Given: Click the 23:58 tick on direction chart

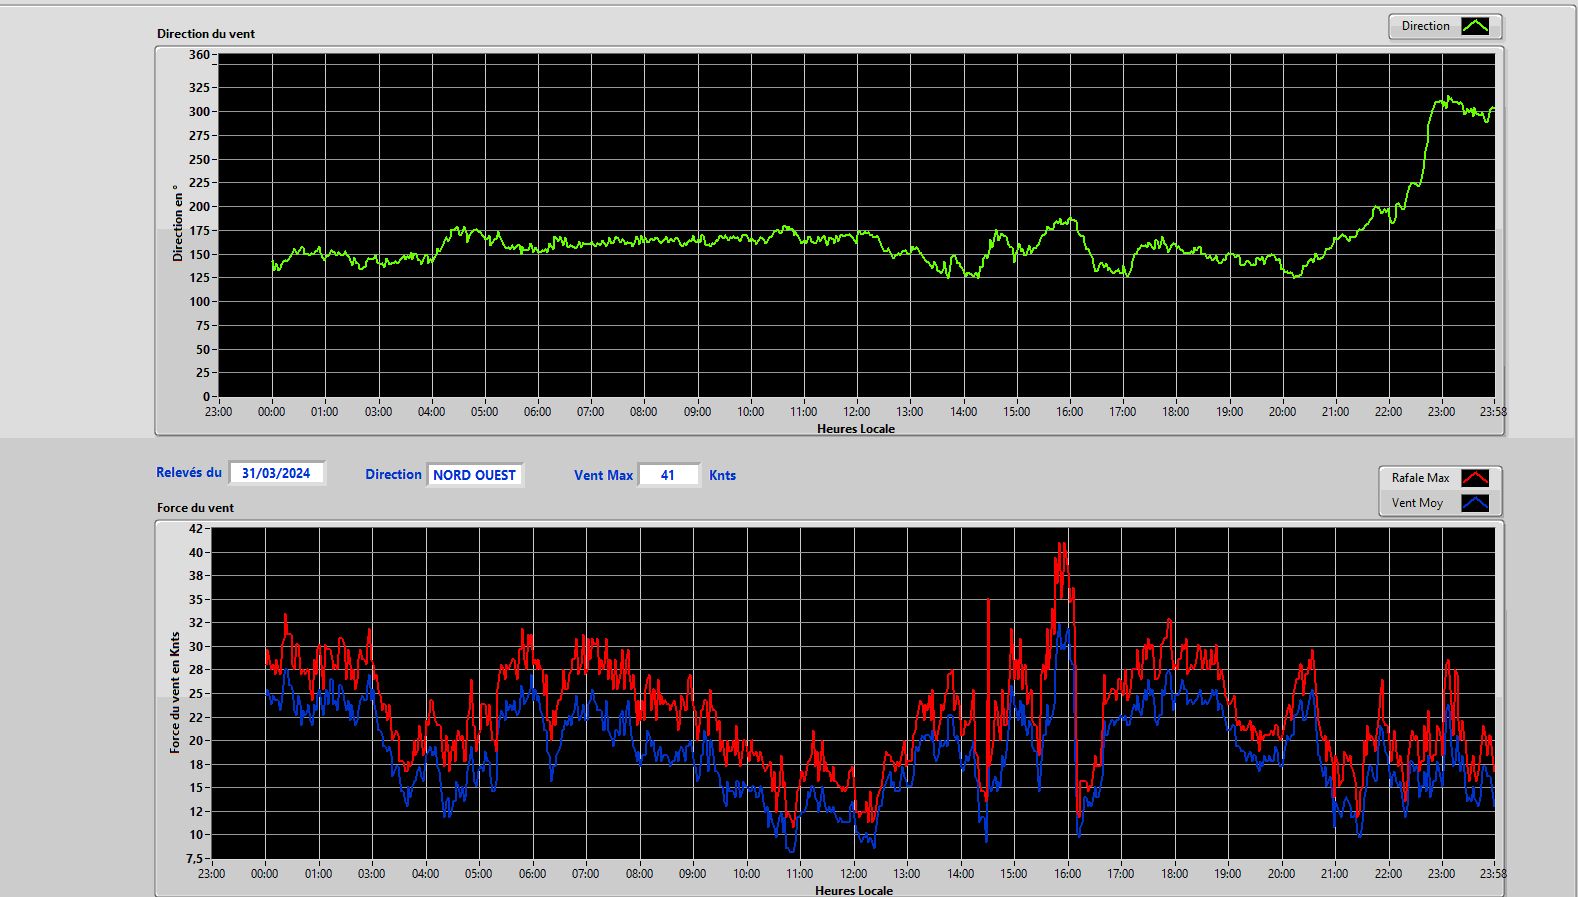Looking at the screenshot, I should 1493,411.
